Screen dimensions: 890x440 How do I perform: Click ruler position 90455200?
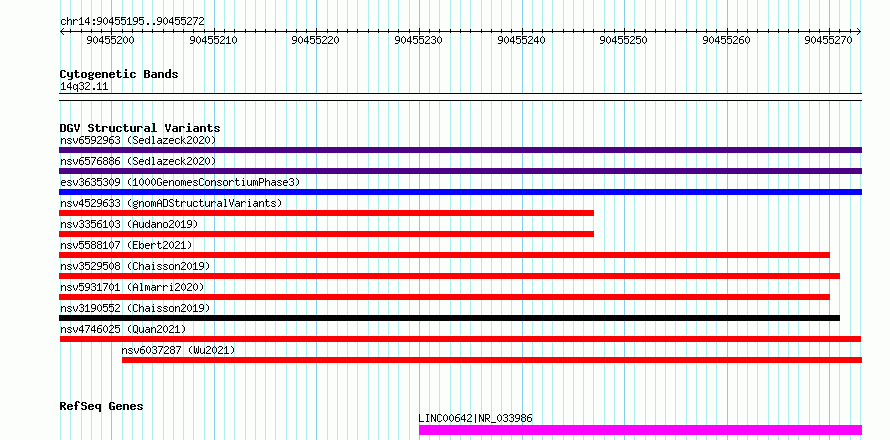pos(111,40)
